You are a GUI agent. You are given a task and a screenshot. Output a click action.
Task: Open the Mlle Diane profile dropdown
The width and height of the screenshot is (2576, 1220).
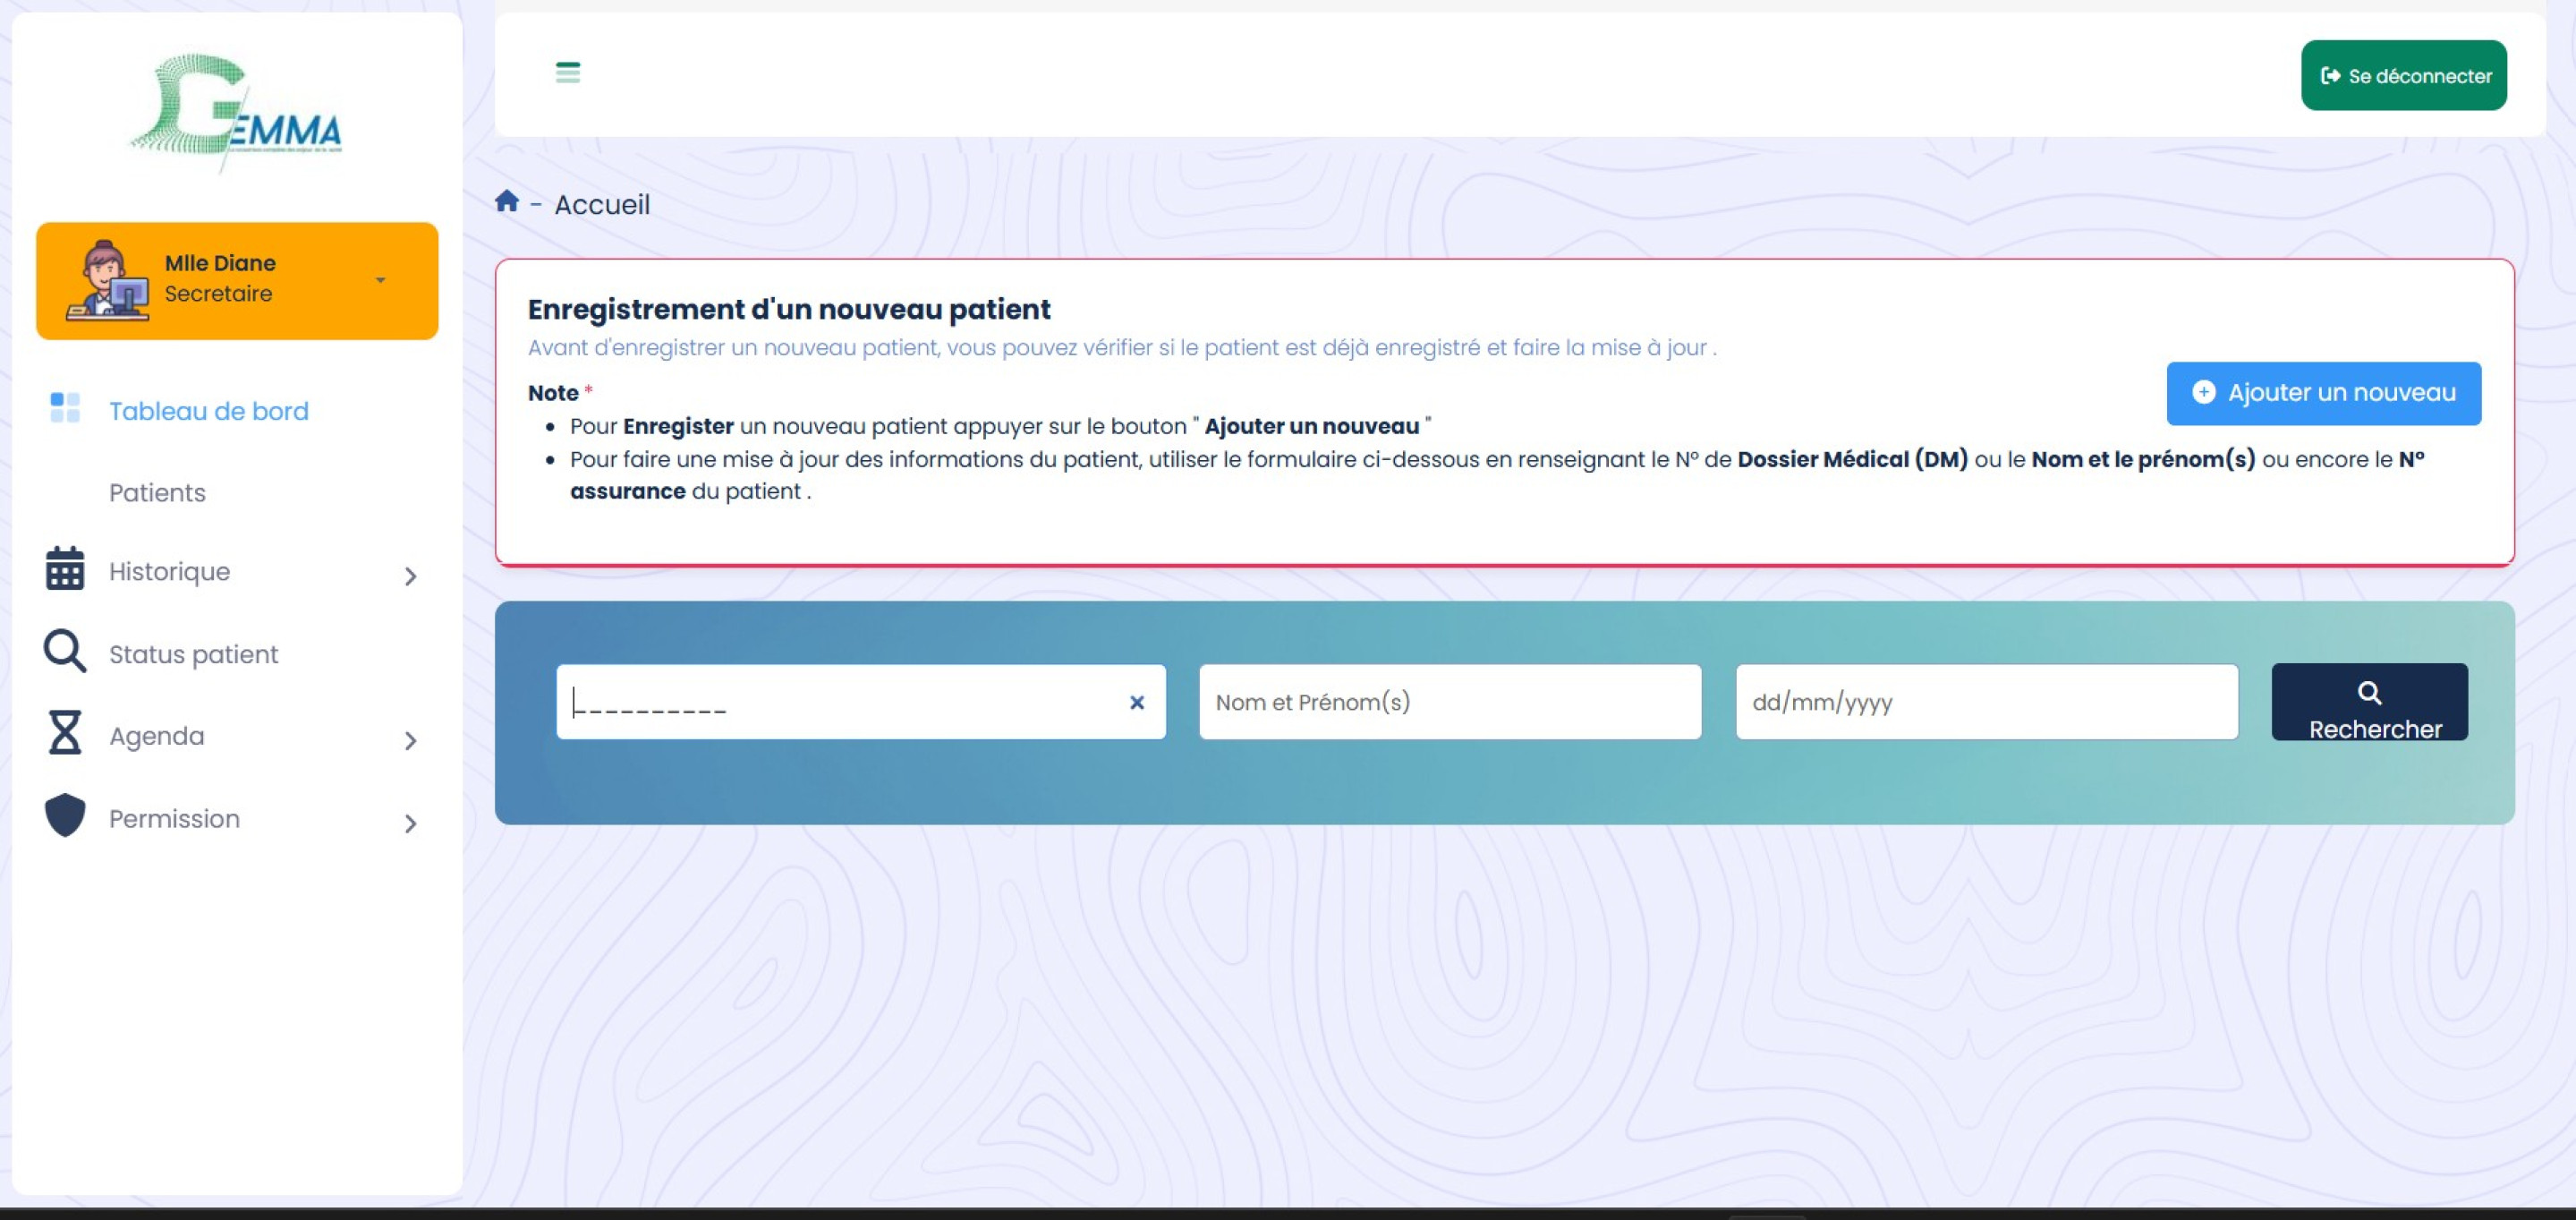pos(380,280)
